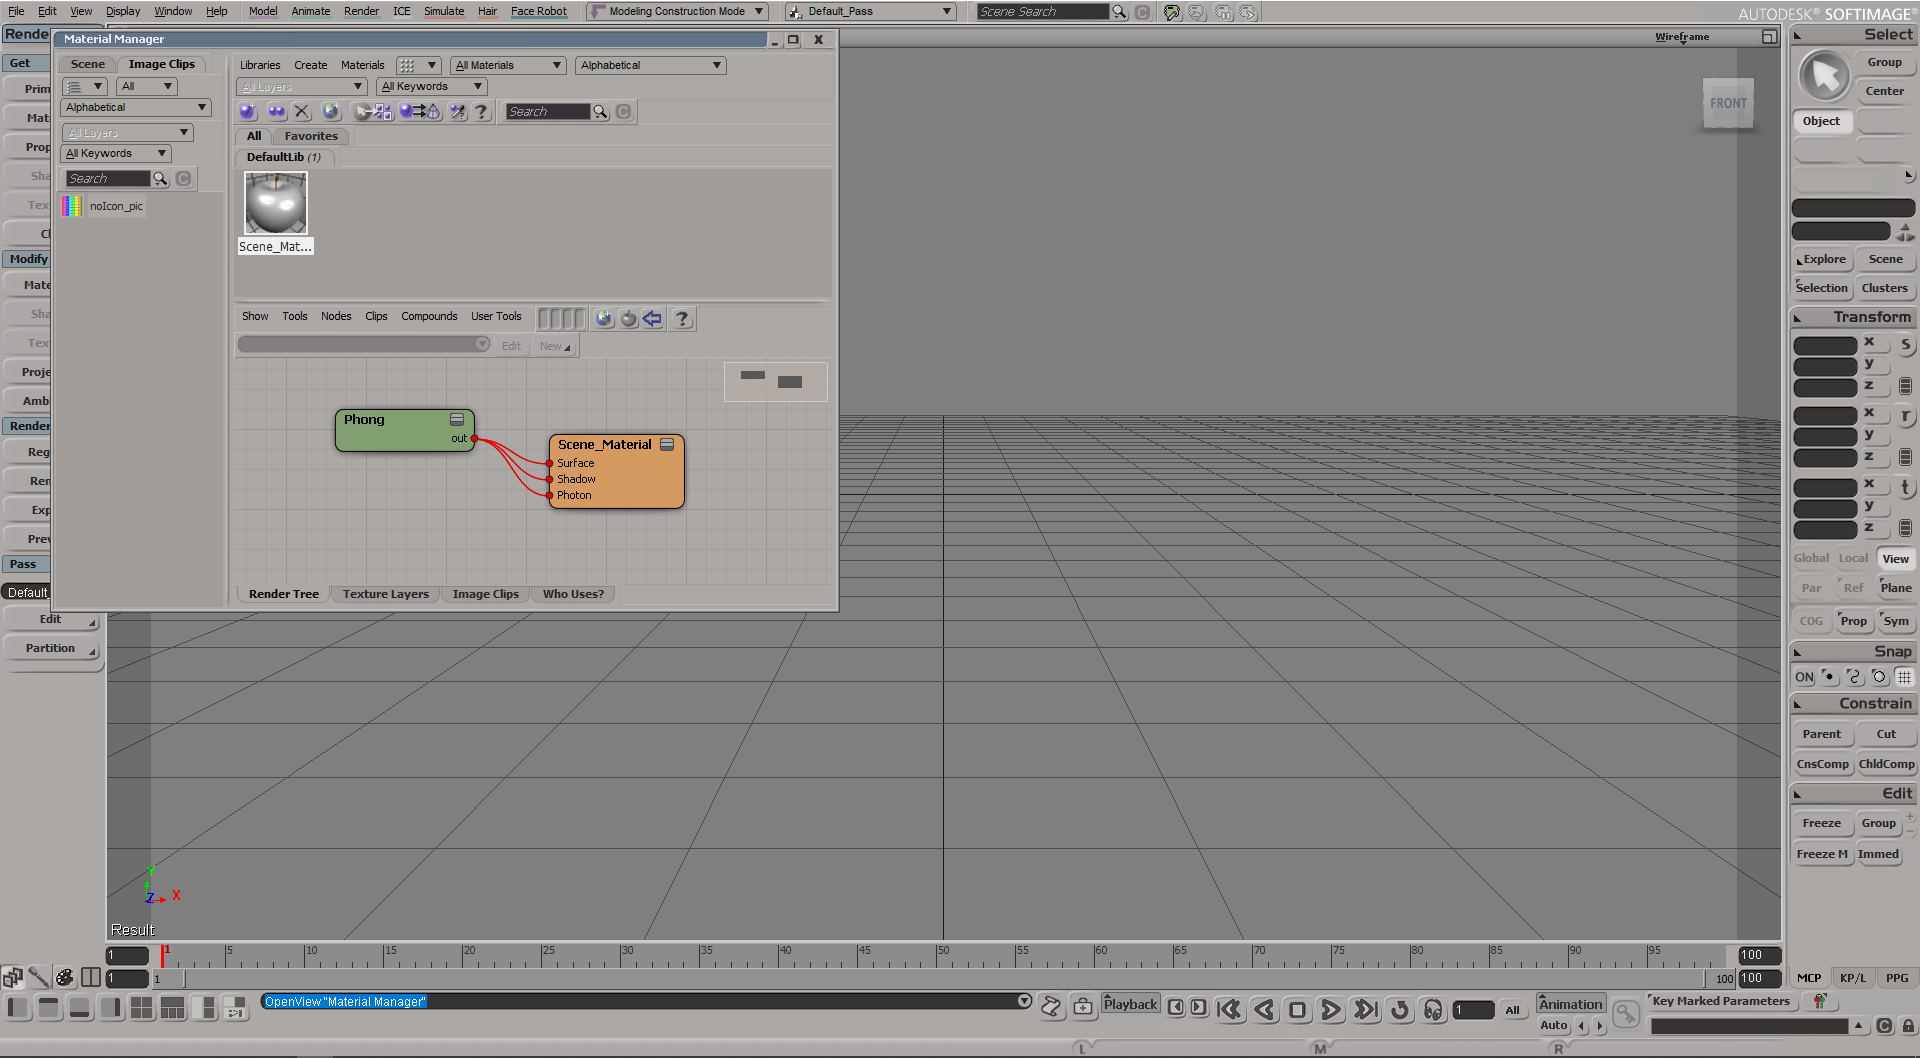Click the audio headphones playback icon

point(1433,1010)
